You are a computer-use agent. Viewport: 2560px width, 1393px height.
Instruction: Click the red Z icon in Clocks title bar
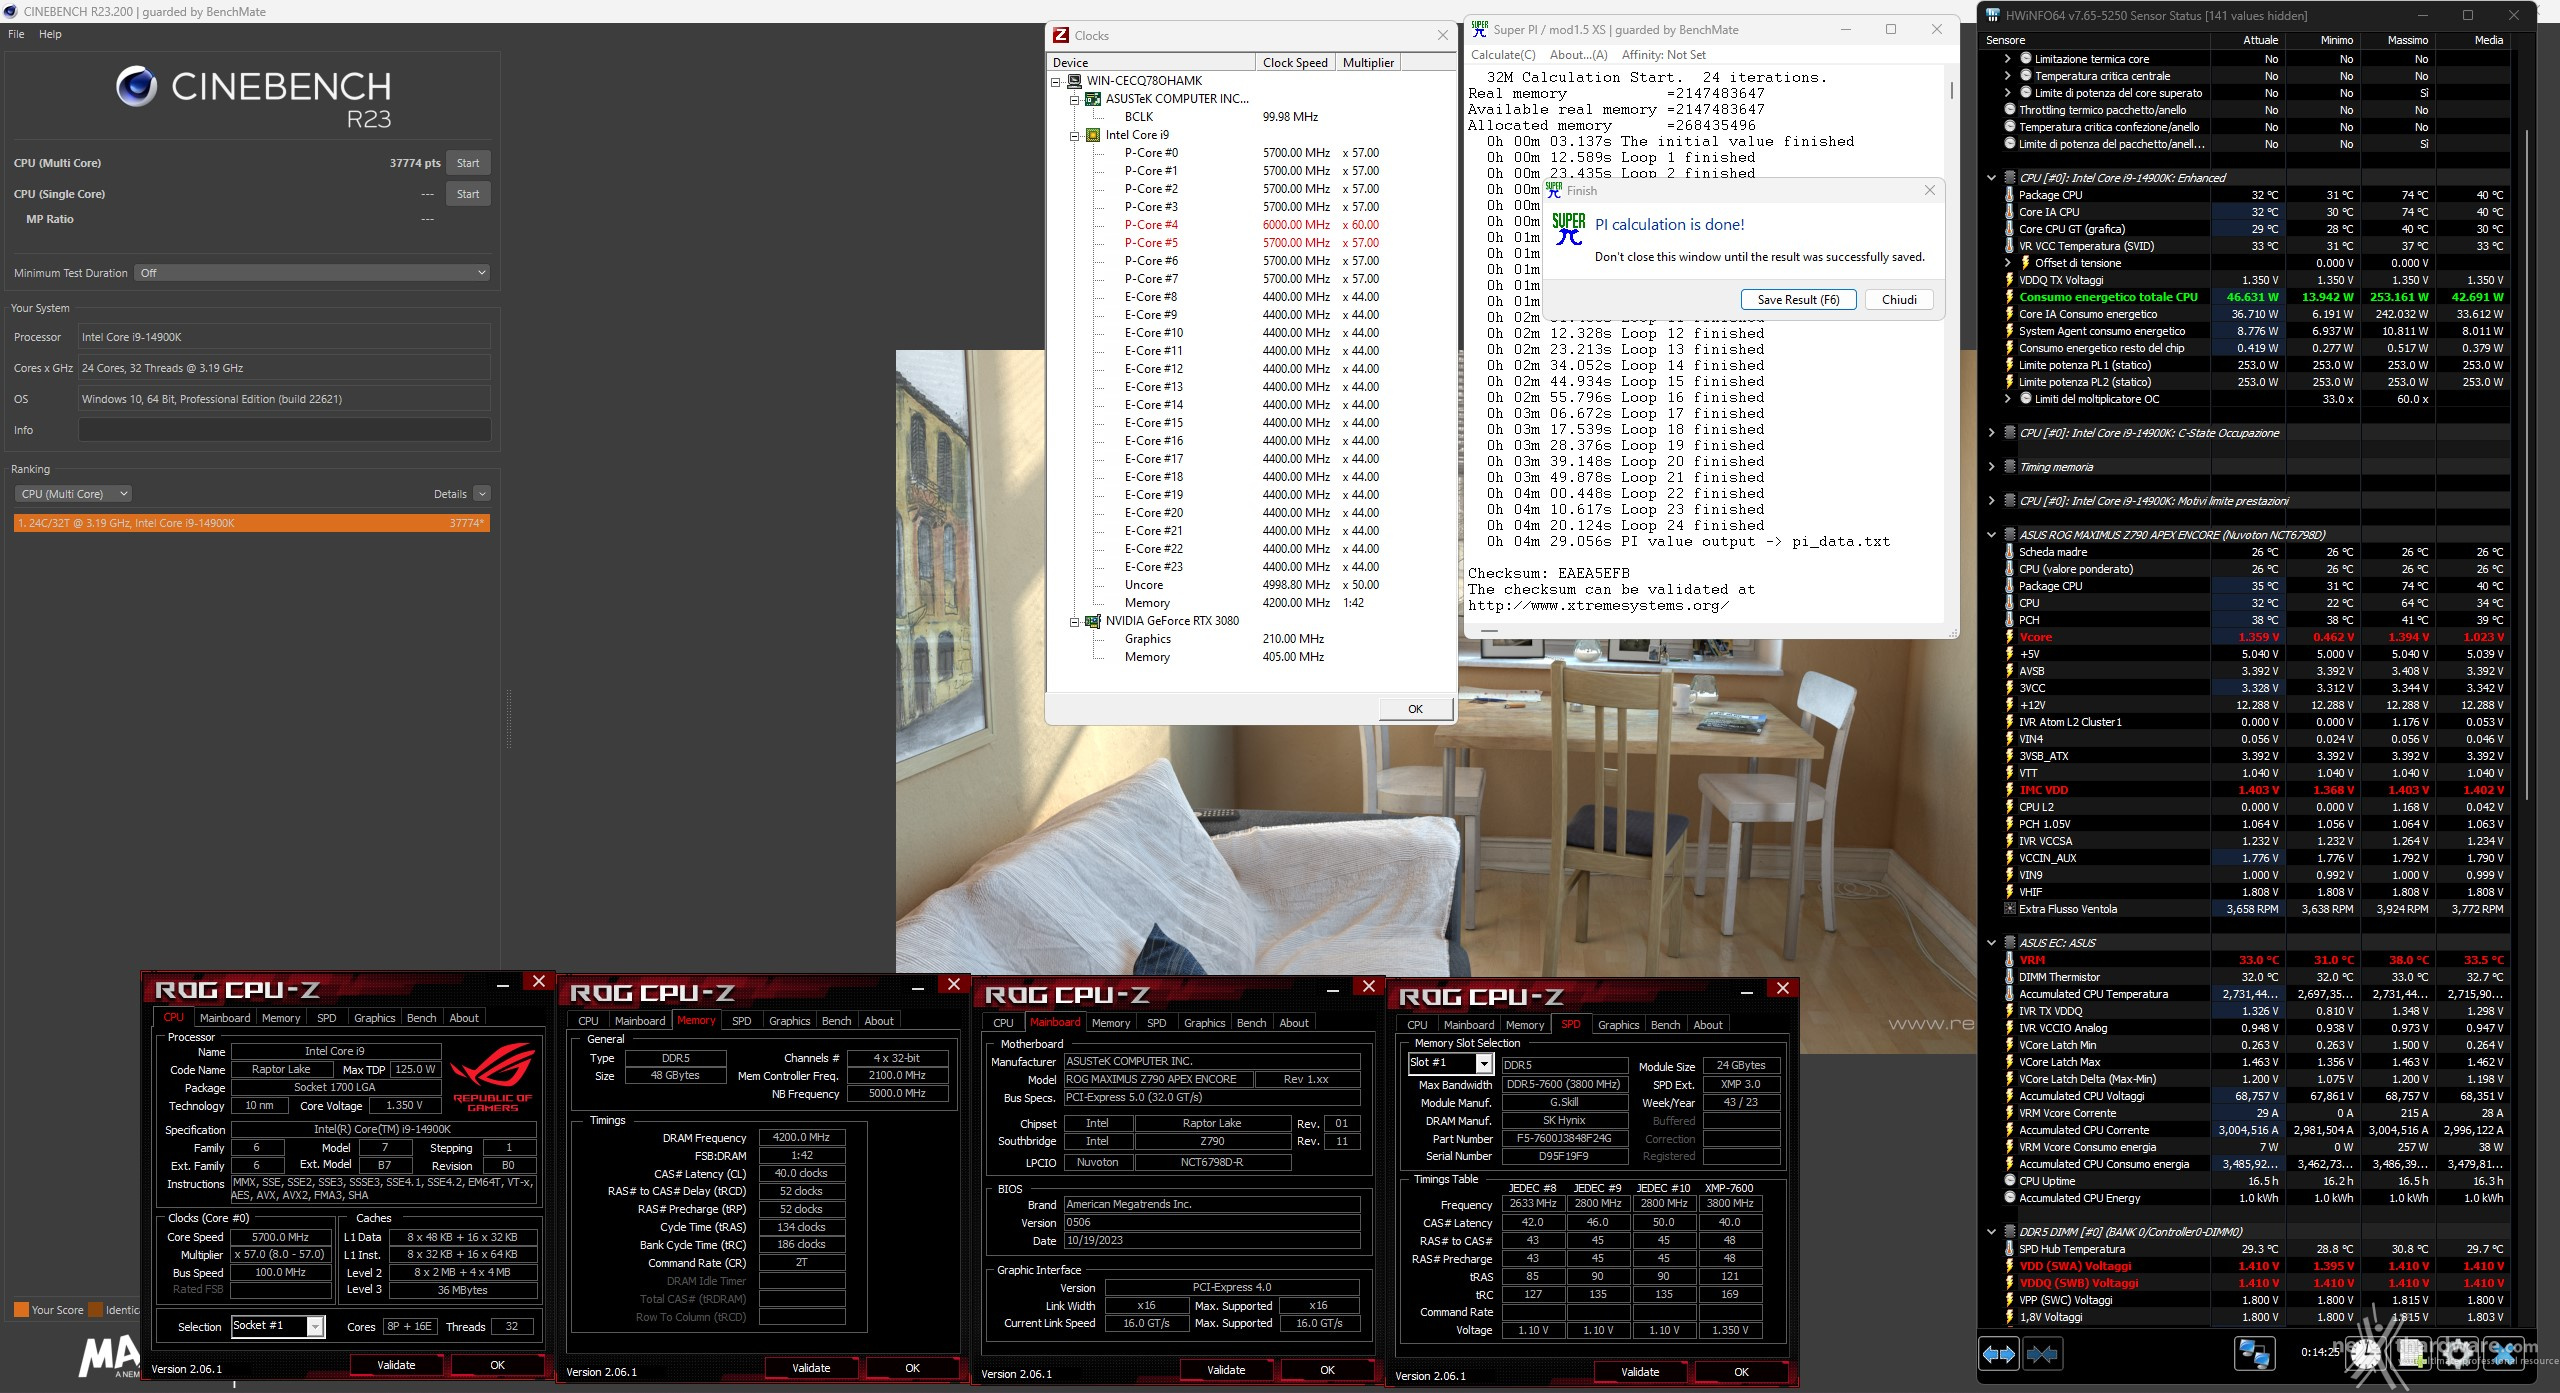1061,35
